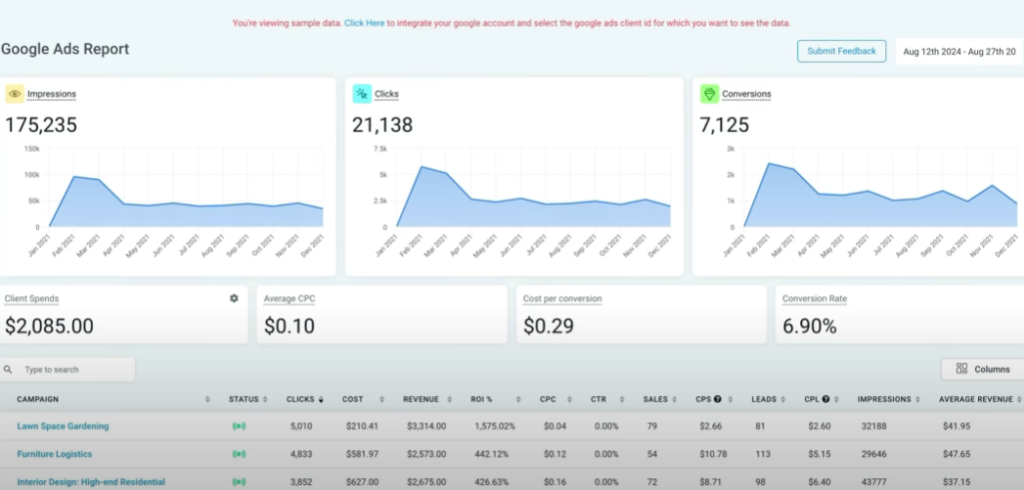1024x490 pixels.
Task: Open the date range picker
Action: 959,52
